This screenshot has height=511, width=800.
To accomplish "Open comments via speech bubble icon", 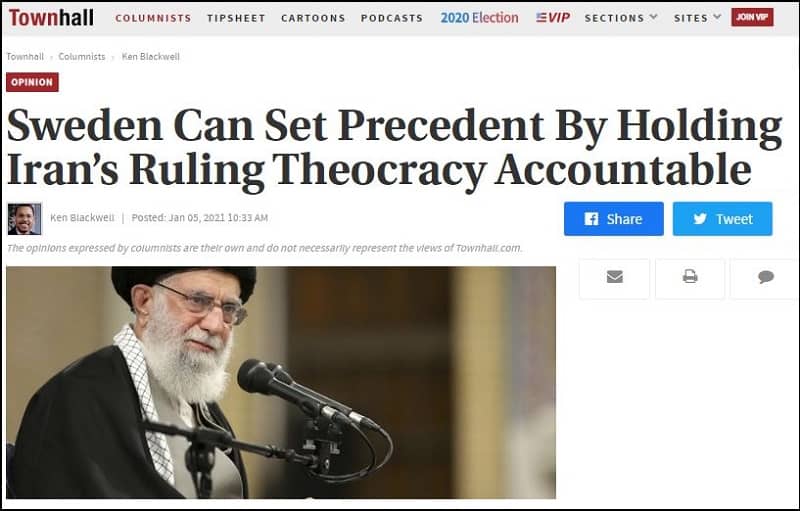I will tap(766, 277).
